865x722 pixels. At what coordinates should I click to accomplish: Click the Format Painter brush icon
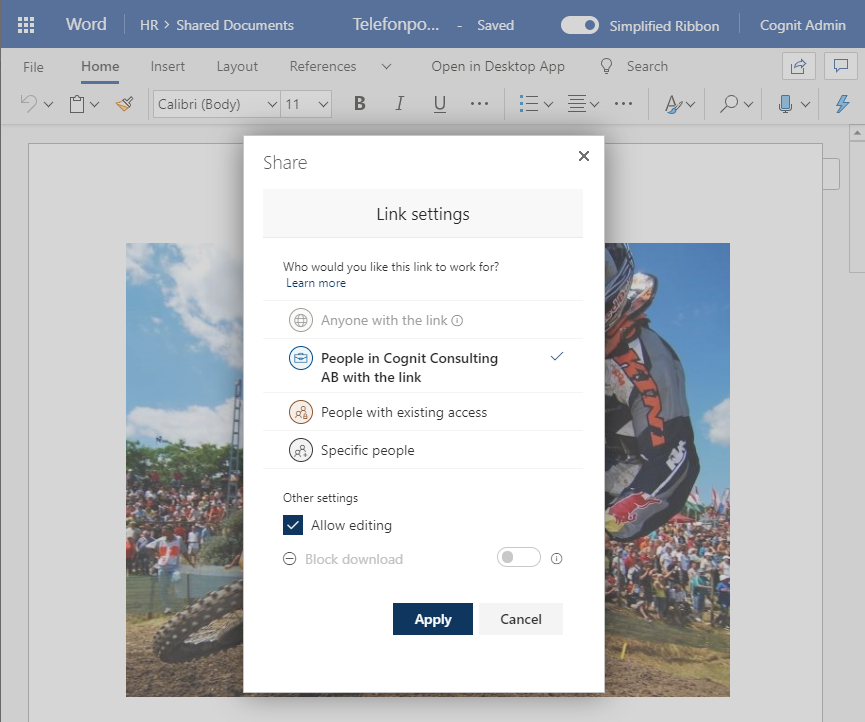point(124,104)
